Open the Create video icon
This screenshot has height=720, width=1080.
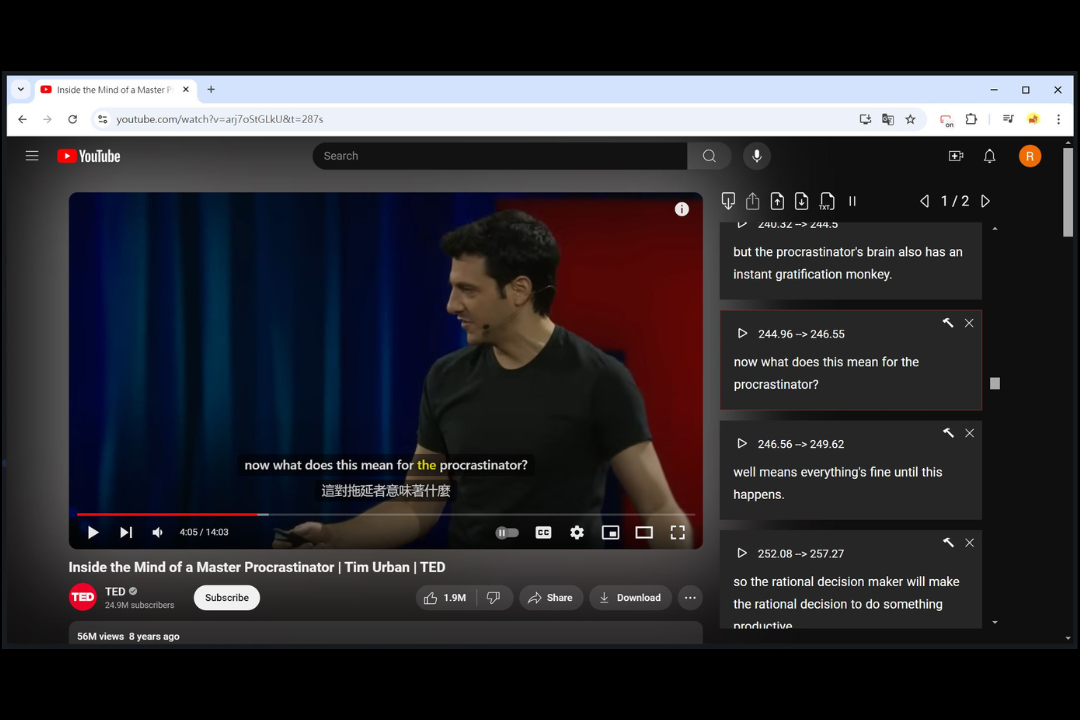coord(955,156)
